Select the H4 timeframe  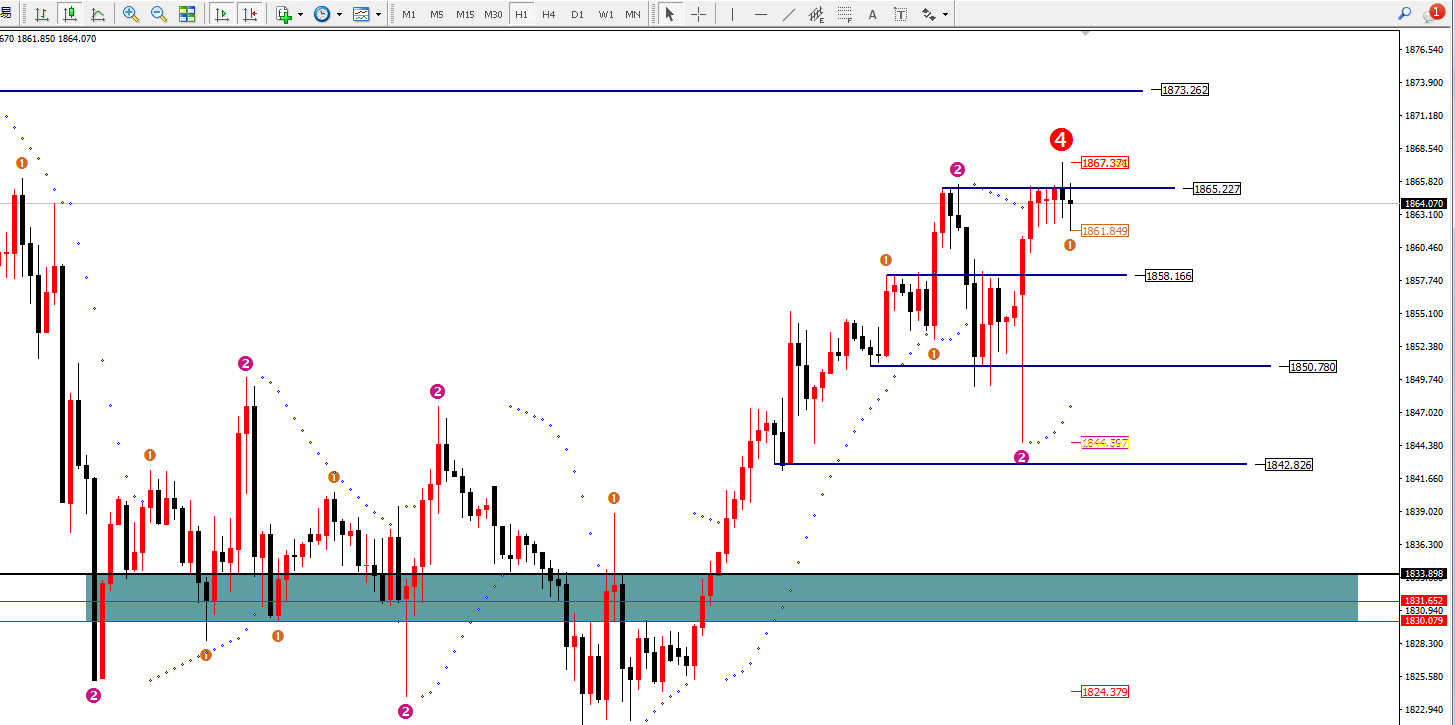click(x=549, y=15)
